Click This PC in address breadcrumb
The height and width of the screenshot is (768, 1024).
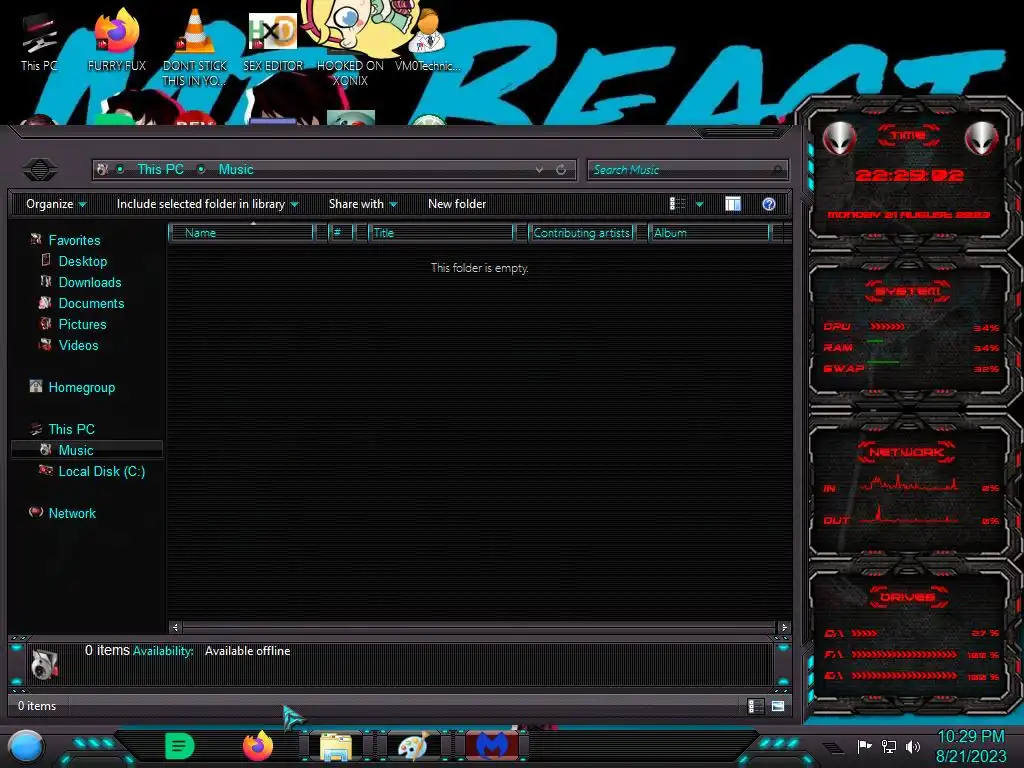pyautogui.click(x=160, y=169)
